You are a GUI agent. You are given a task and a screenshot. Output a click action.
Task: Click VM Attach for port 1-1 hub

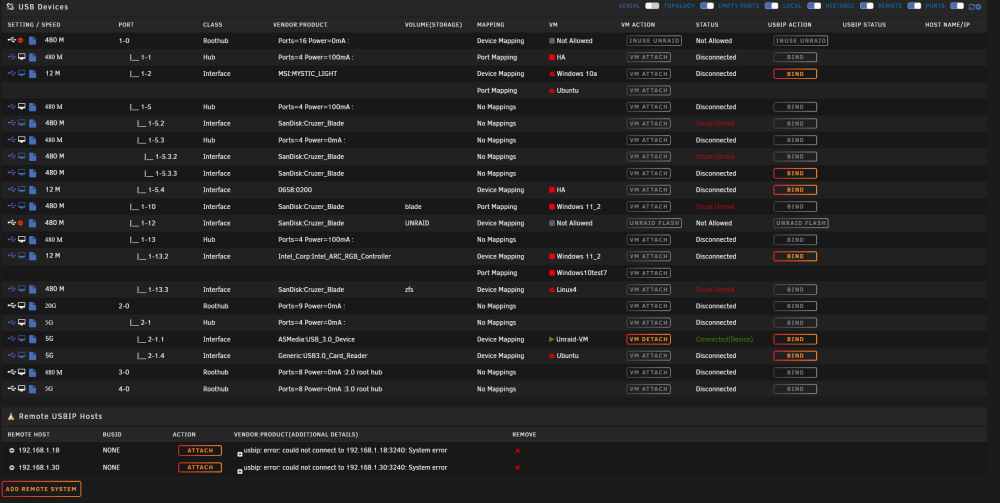point(649,57)
